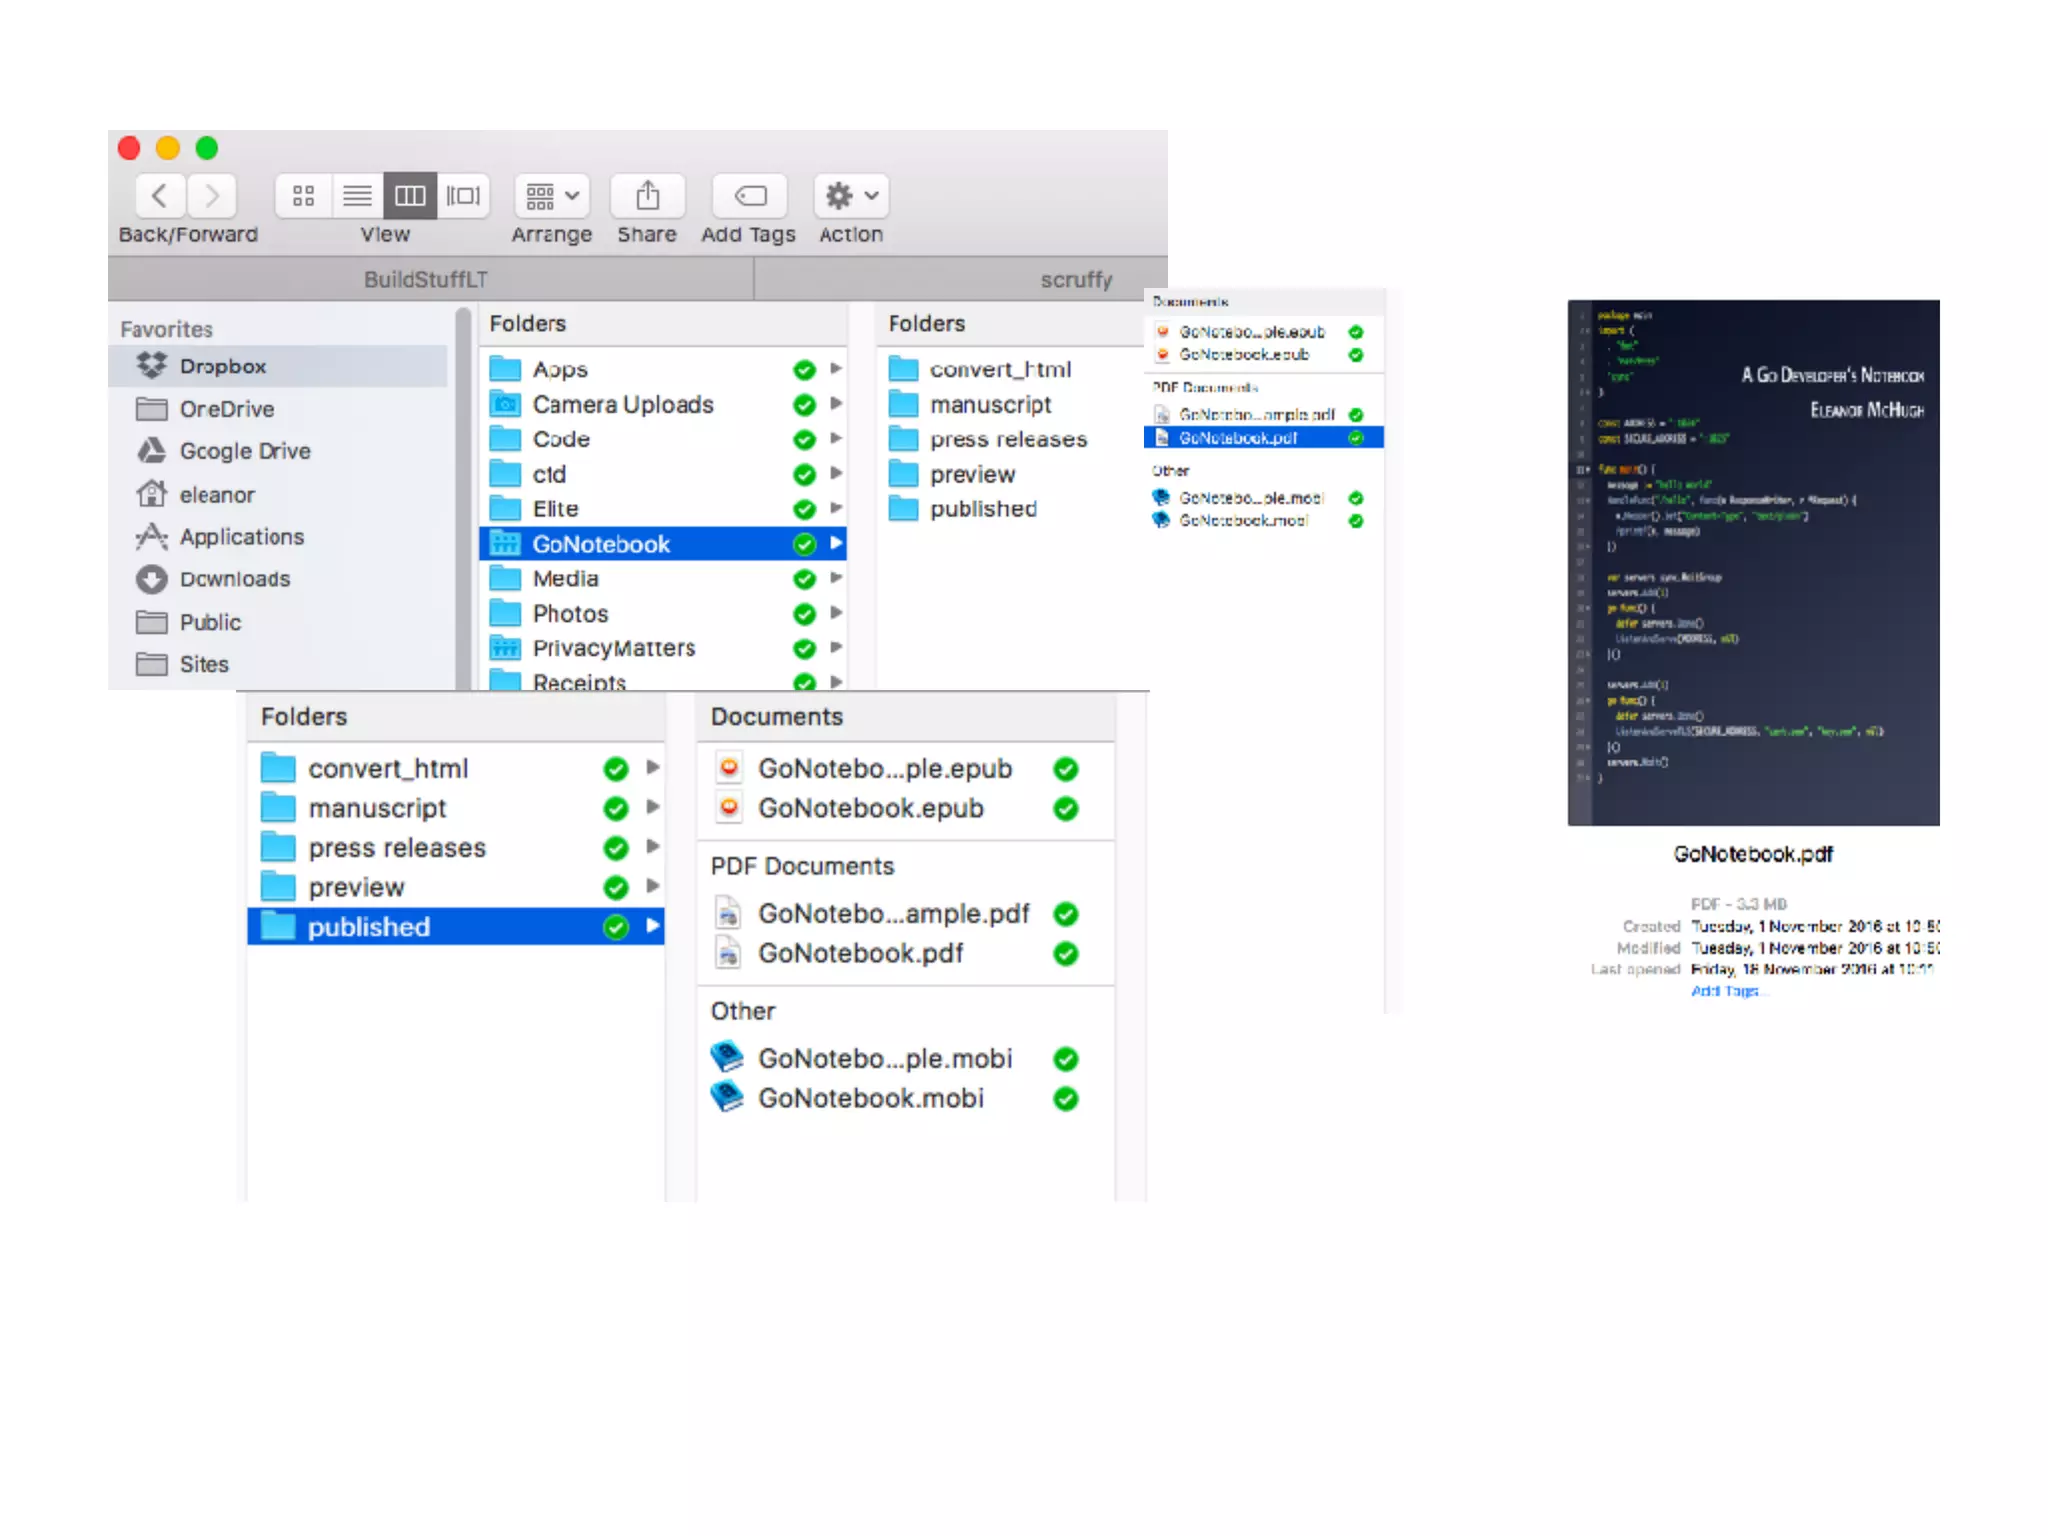
Task: Click the Share toolbar icon
Action: [x=647, y=195]
